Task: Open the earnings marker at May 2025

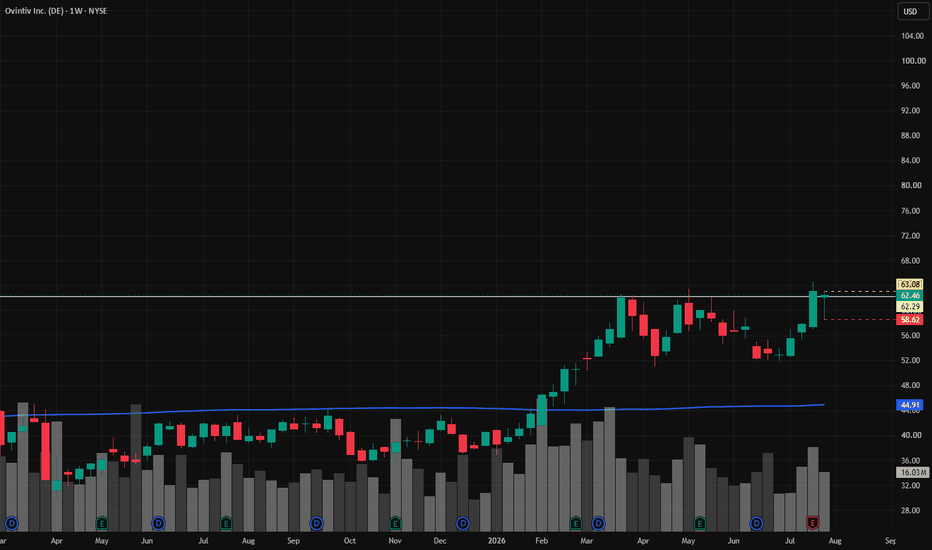Action: tap(102, 523)
